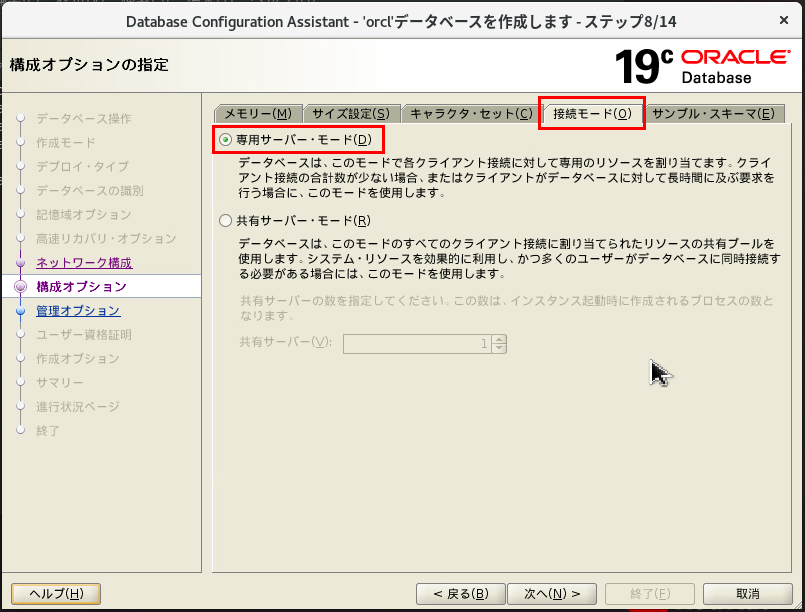Click the 終了 step label in sidebar
Viewport: 805px width, 612px height.
coord(48,431)
